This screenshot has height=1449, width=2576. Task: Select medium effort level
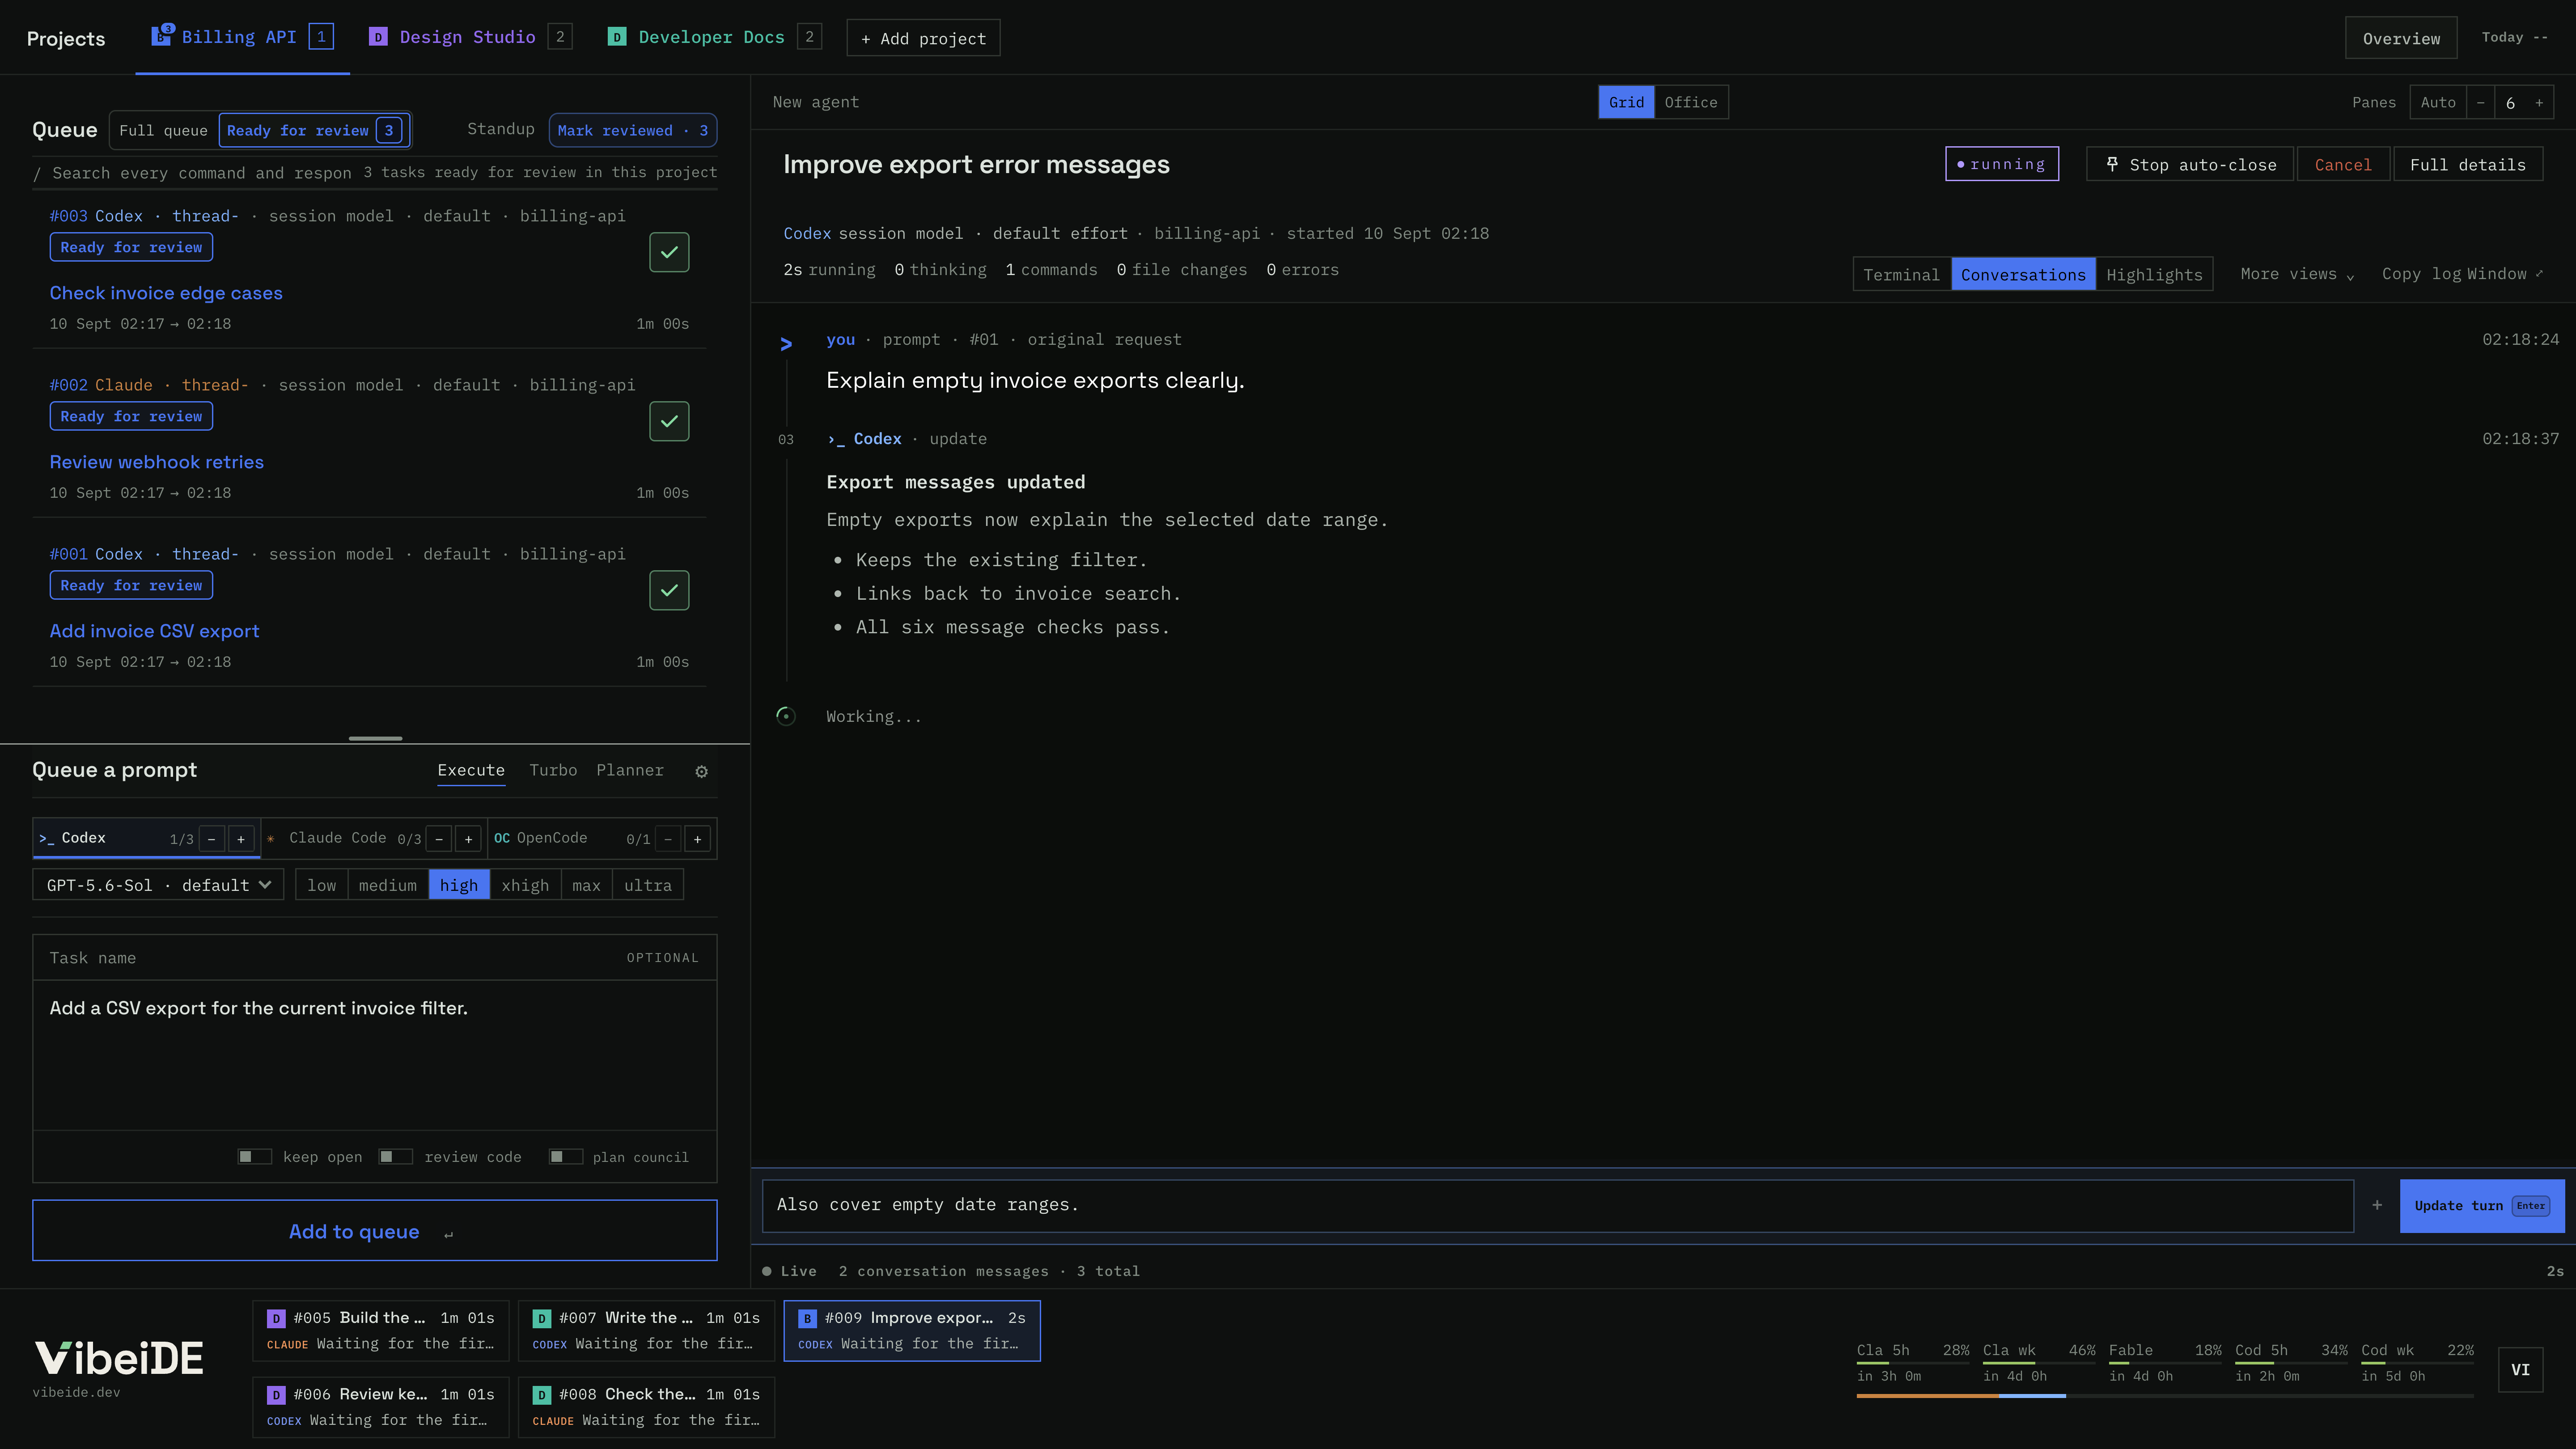[x=388, y=885]
